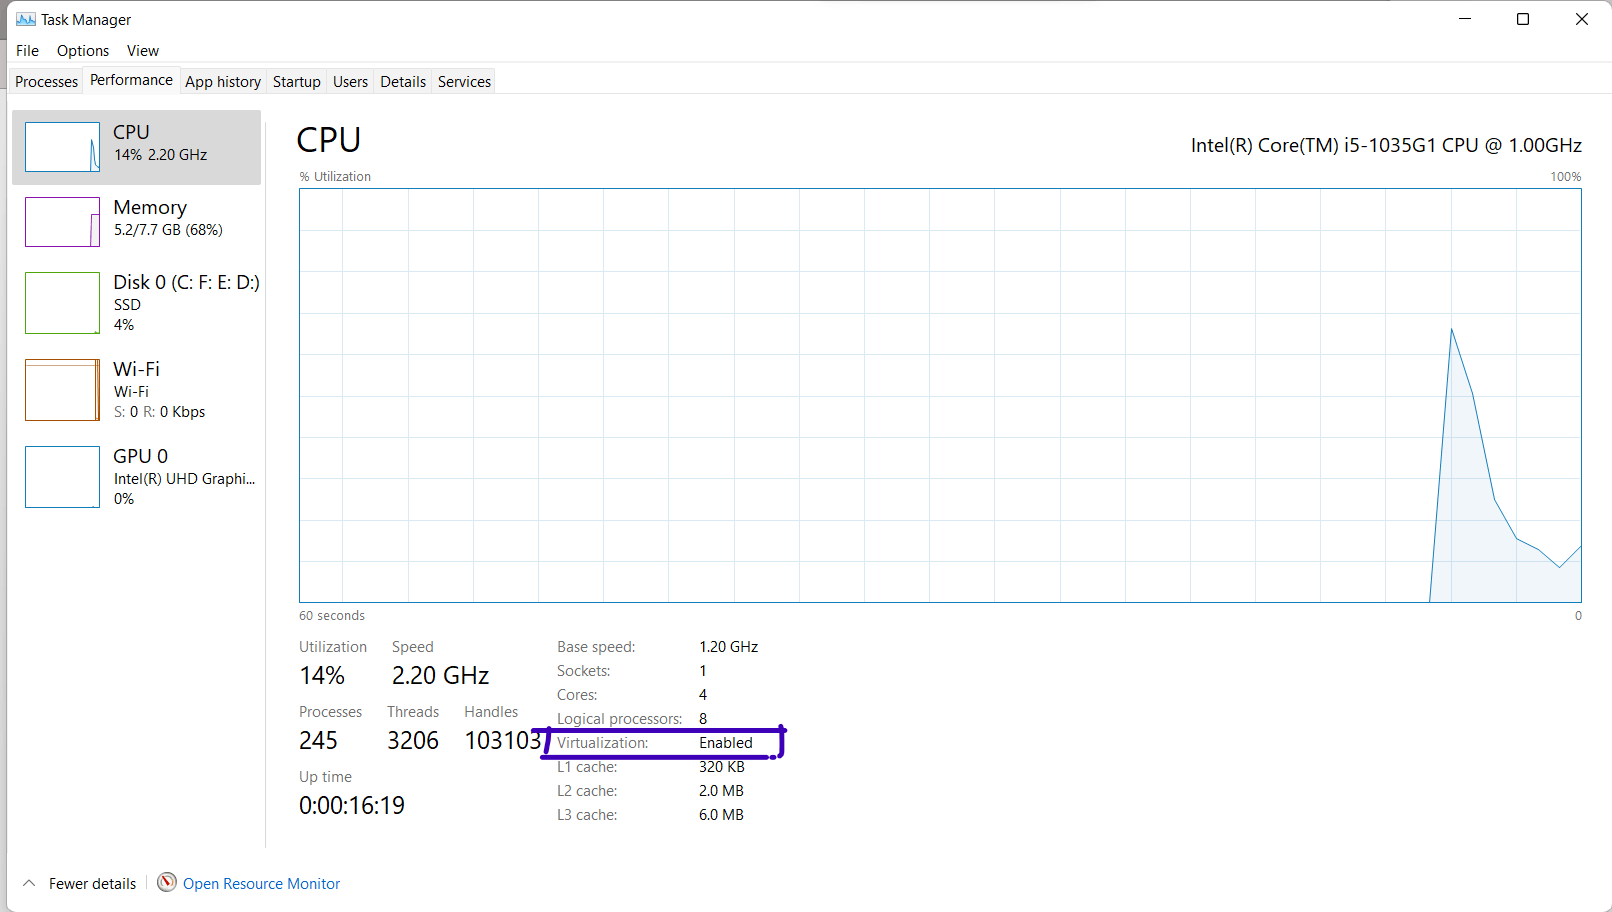Click the Fewer details button label
1612x912 pixels.
click(x=93, y=884)
